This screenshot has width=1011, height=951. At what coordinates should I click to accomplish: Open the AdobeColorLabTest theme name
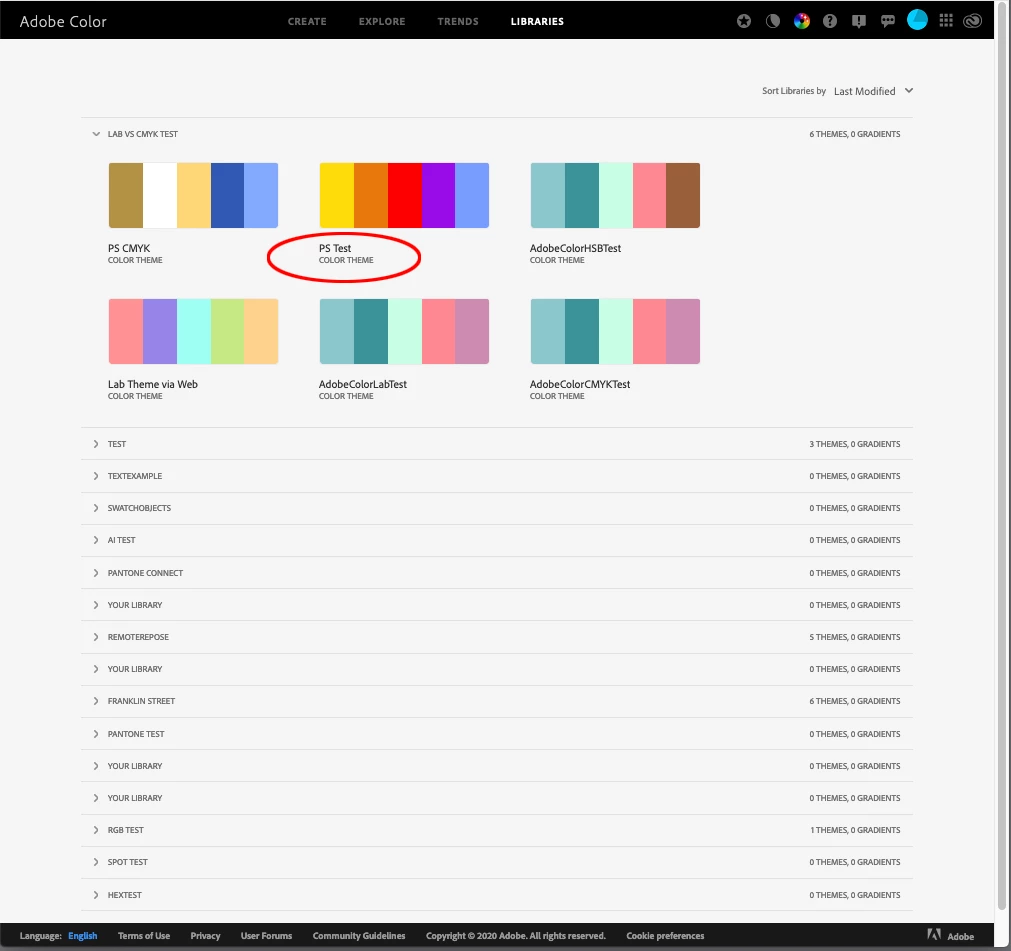[362, 384]
